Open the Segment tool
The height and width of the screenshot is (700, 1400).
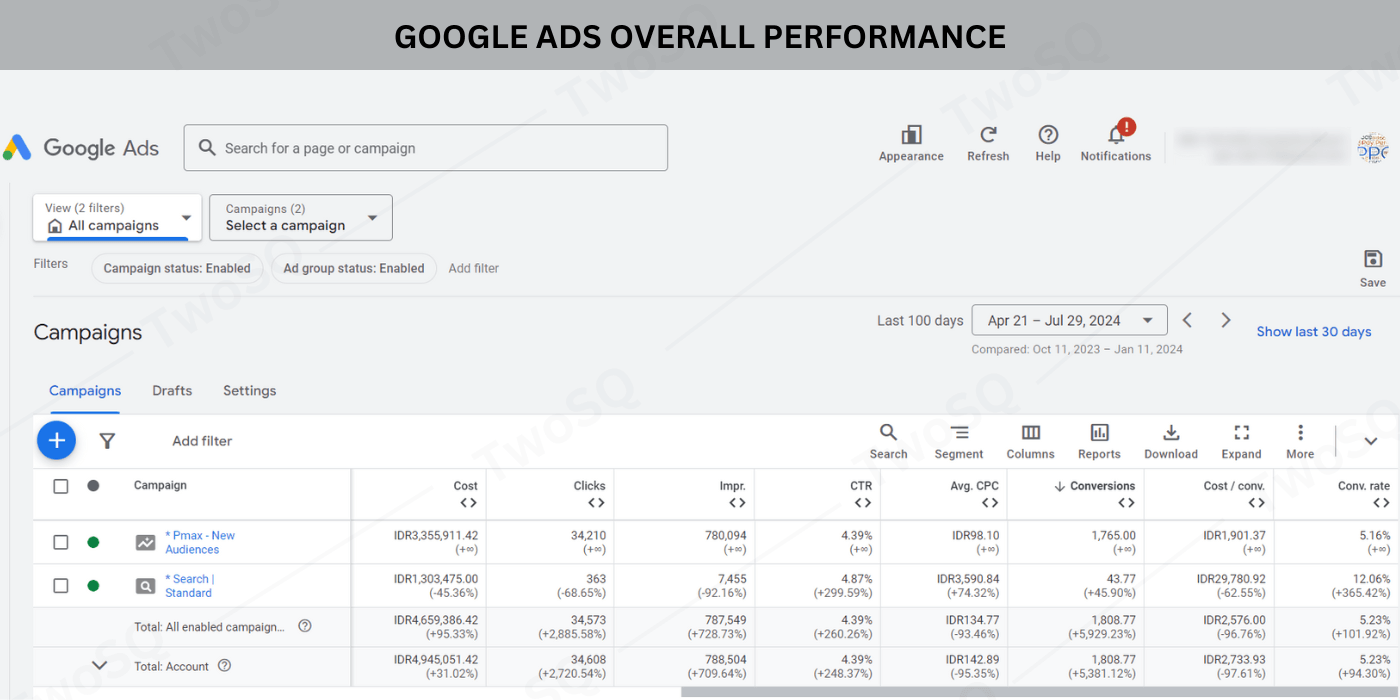(959, 434)
